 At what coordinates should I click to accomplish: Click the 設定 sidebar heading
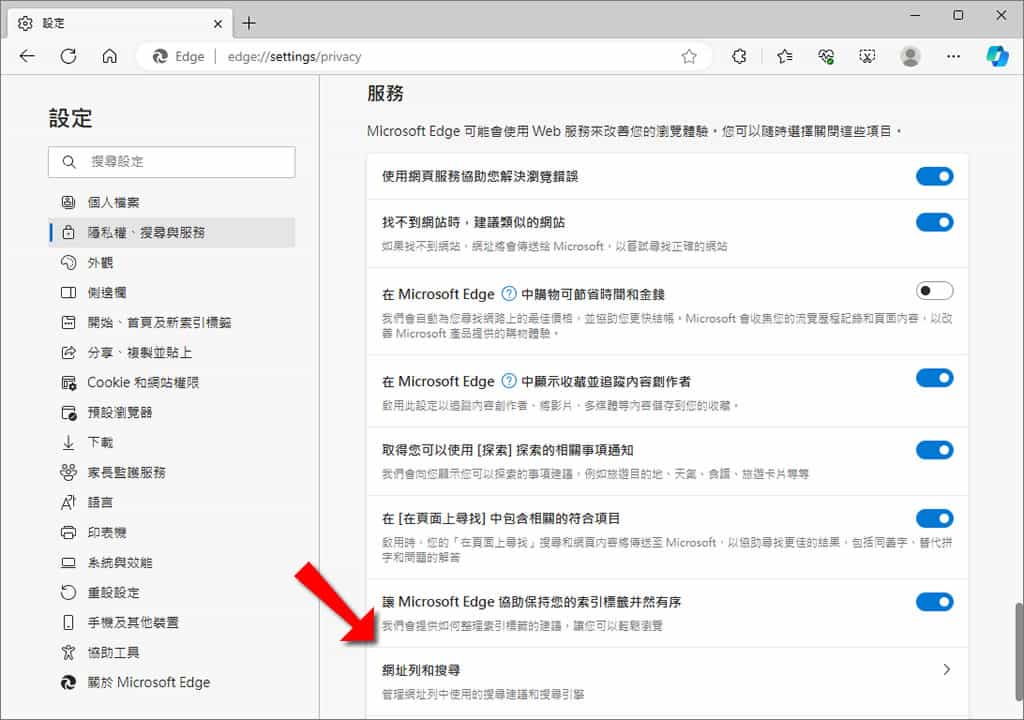pyautogui.click(x=70, y=118)
